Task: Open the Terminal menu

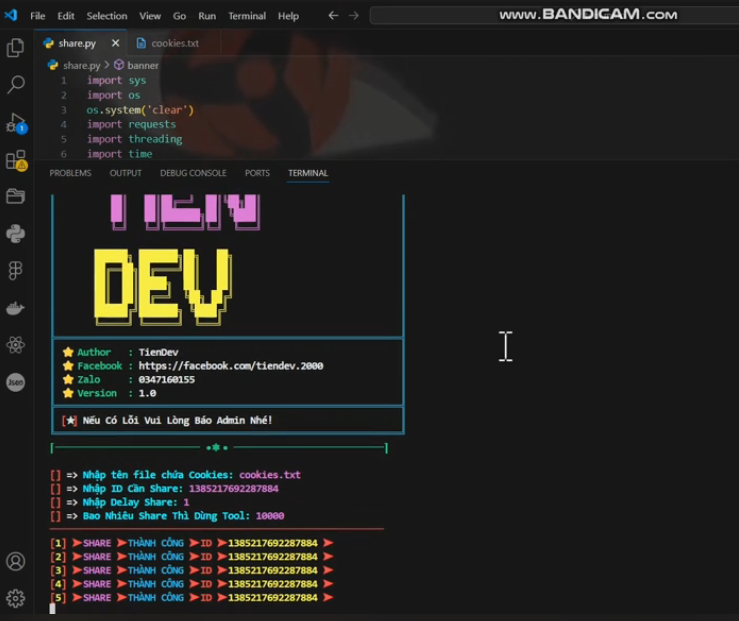Action: (246, 16)
